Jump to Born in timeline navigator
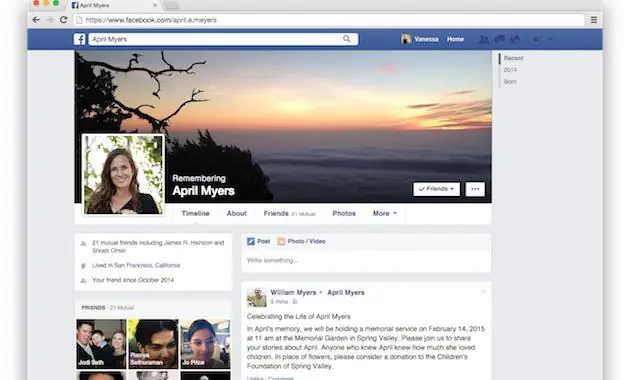Screen dimensions: 630x380 tap(510, 82)
